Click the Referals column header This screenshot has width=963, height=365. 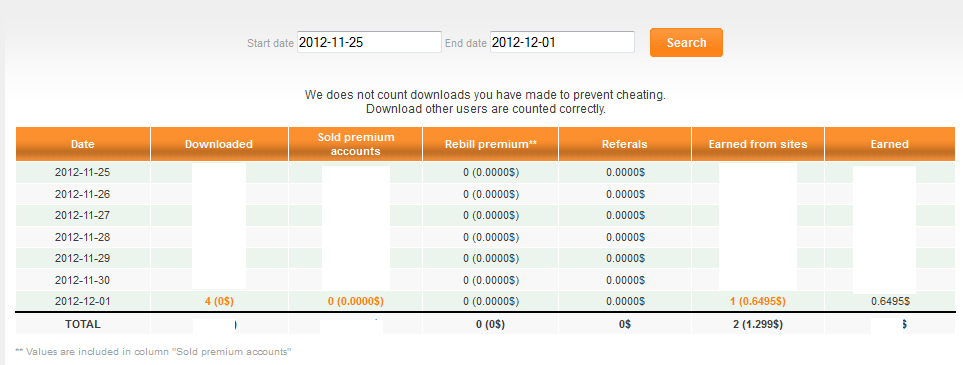point(625,144)
